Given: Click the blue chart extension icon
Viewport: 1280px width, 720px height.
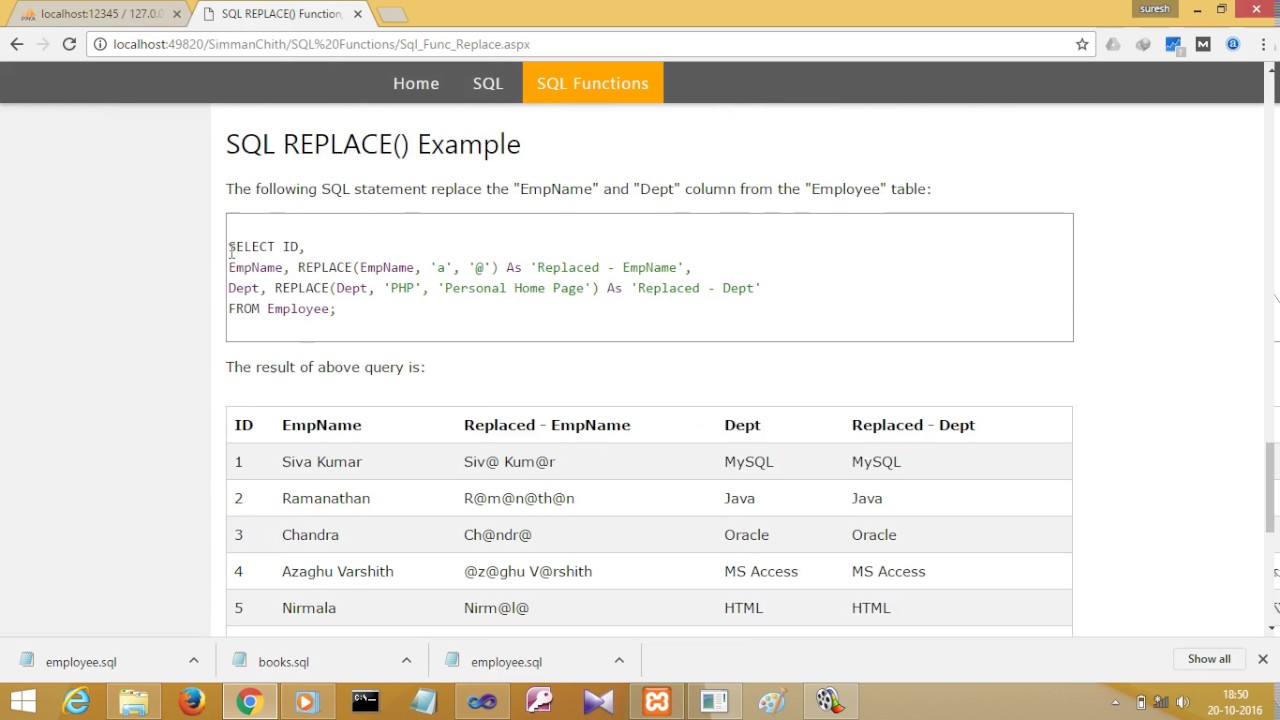Looking at the screenshot, I should [x=1174, y=44].
